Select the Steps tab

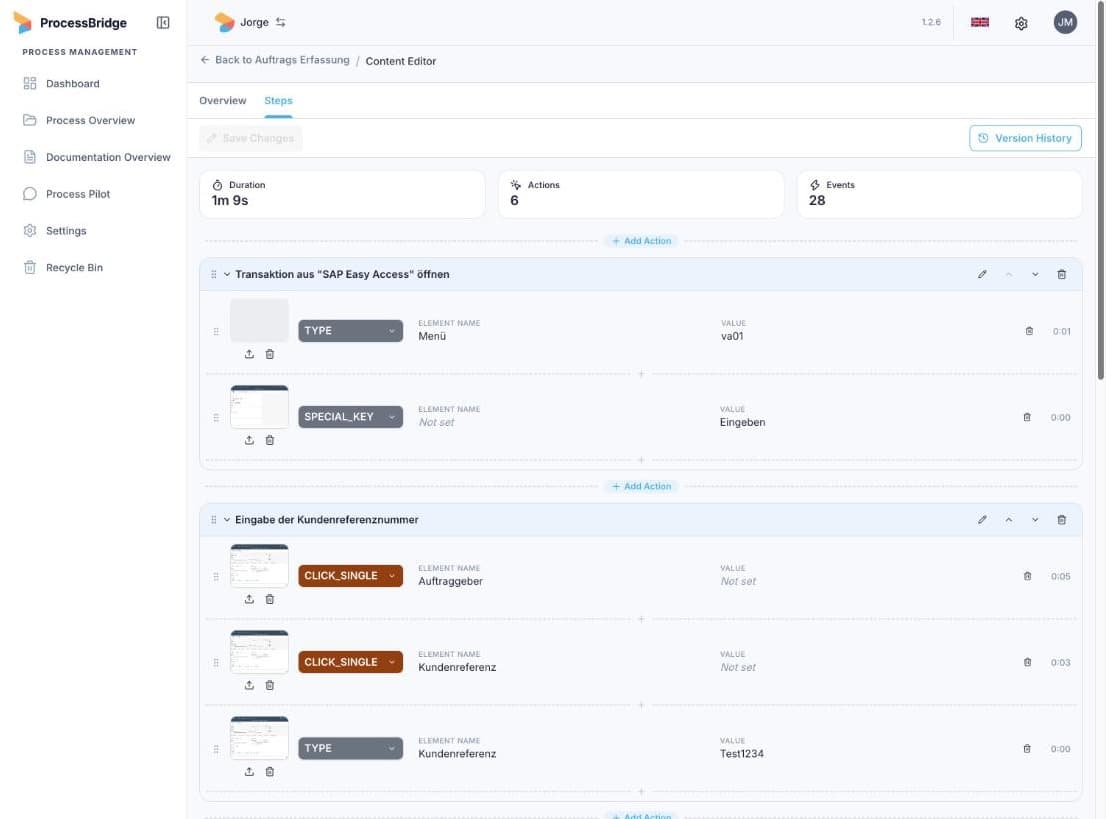click(x=278, y=101)
